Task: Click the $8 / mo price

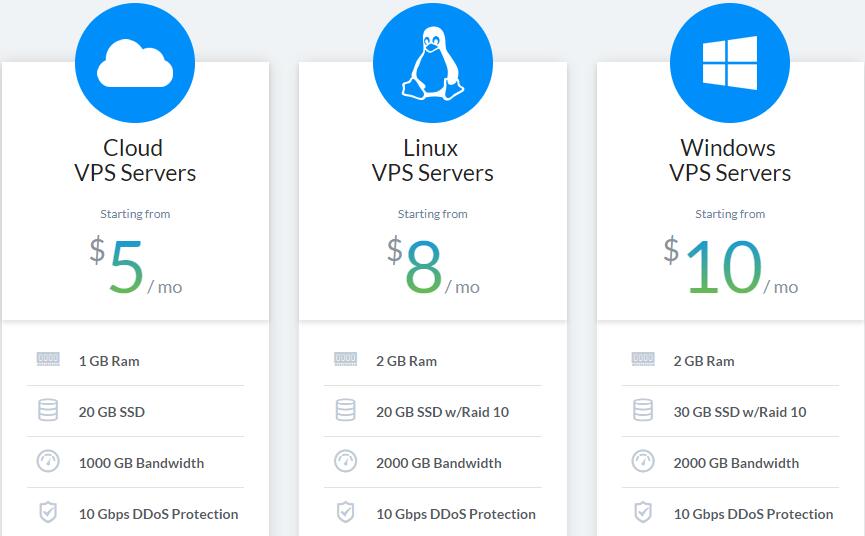Action: click(x=433, y=266)
